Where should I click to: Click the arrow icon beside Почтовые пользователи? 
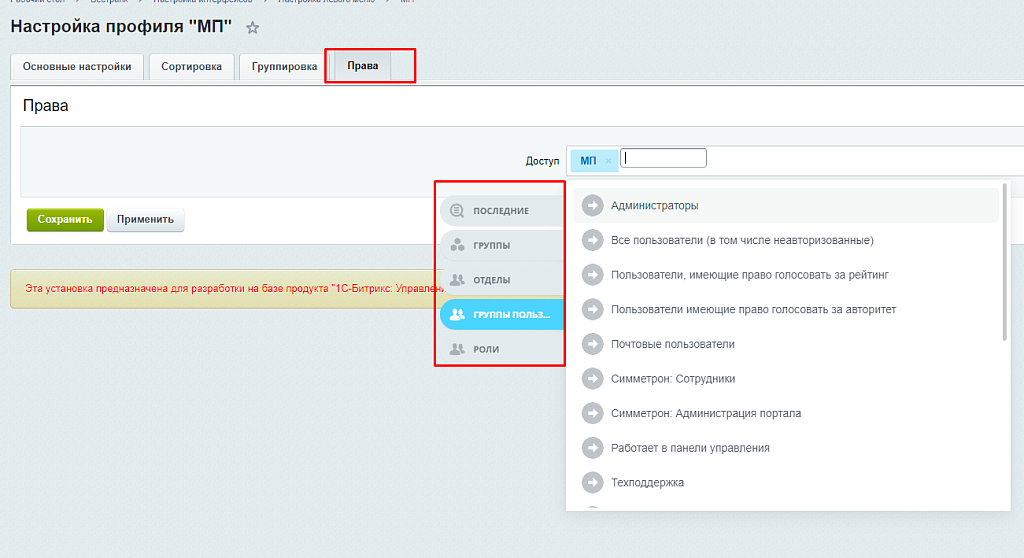click(x=593, y=344)
